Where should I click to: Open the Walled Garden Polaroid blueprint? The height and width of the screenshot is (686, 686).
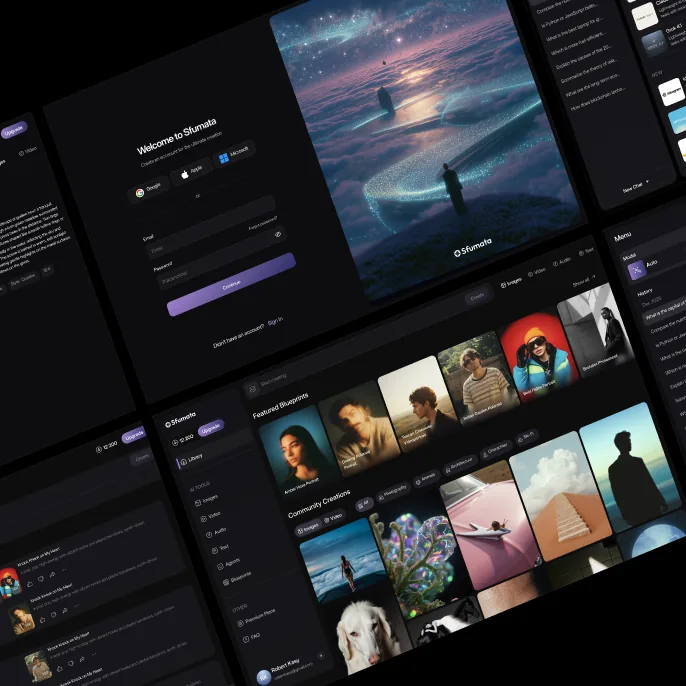pos(478,377)
